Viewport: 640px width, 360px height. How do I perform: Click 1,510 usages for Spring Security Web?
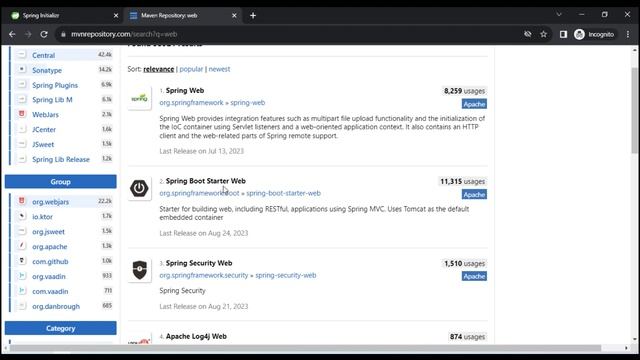click(464, 264)
